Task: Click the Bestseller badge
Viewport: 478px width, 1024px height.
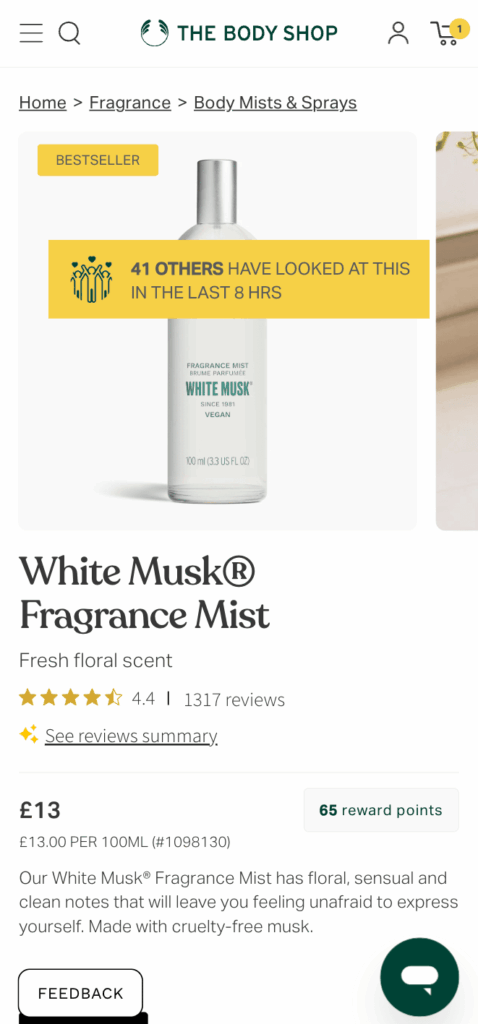Action: coord(98,160)
